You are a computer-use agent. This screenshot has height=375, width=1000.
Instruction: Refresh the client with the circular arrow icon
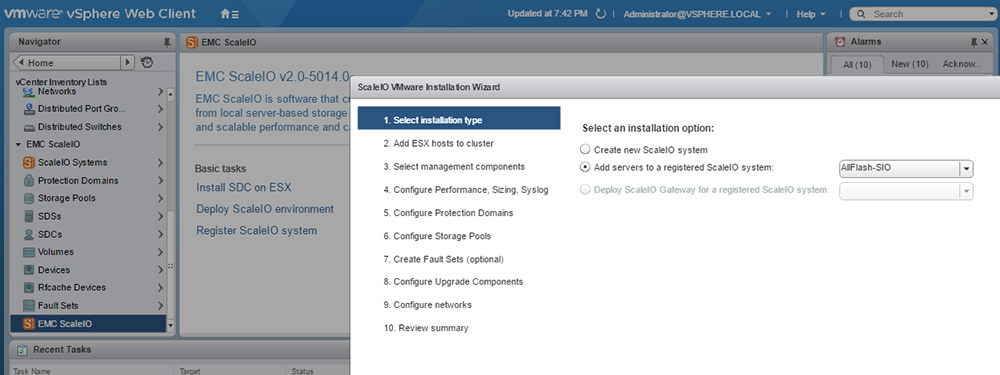(600, 13)
